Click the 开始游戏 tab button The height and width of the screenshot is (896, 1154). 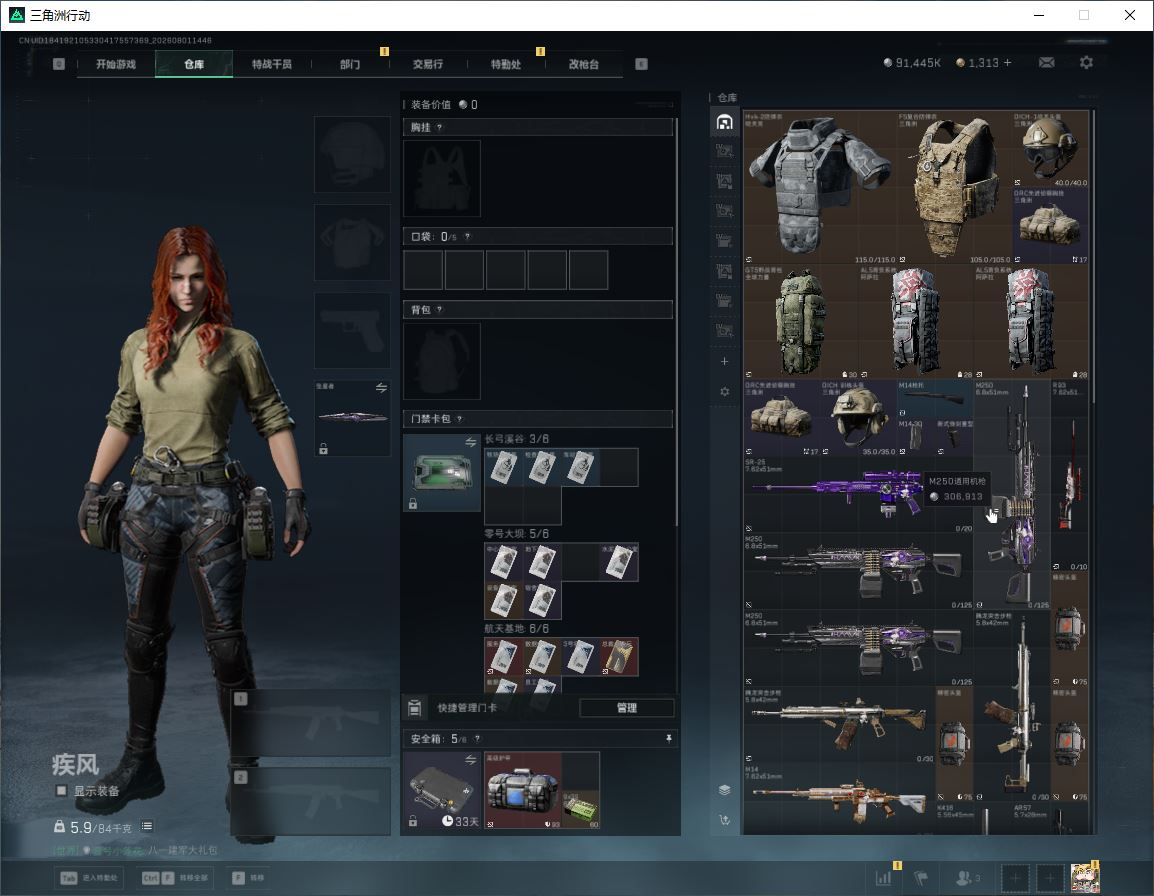click(116, 64)
